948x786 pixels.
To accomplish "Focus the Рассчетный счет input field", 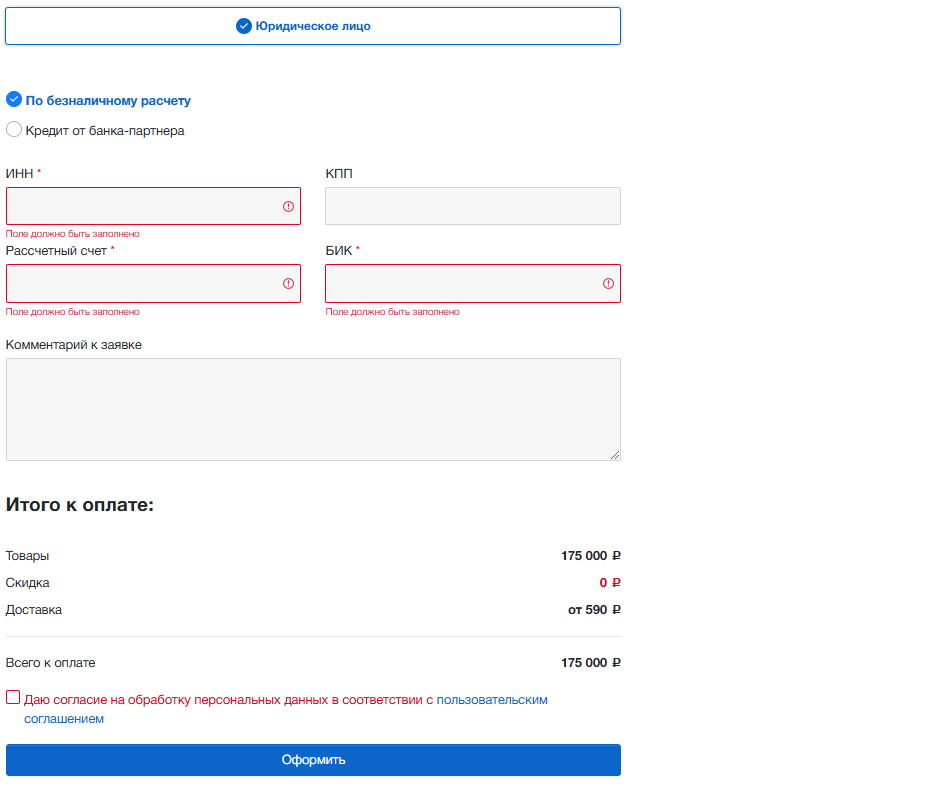I will 154,284.
